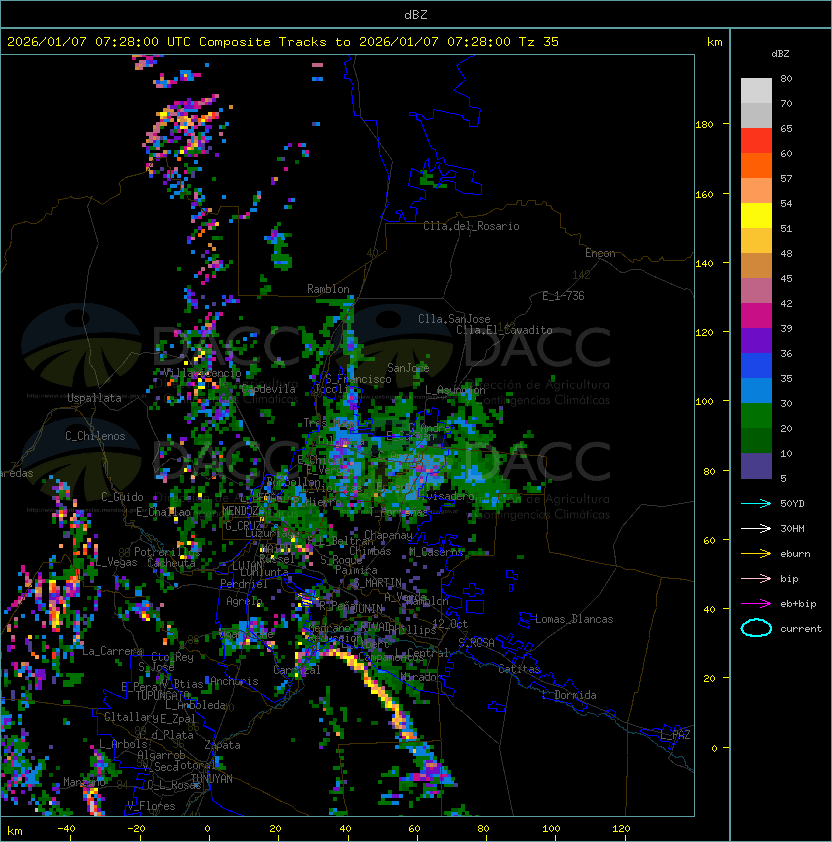The image size is (832, 842).
Task: Select the light gray 70-80 dBZ swatch
Action: 756,90
